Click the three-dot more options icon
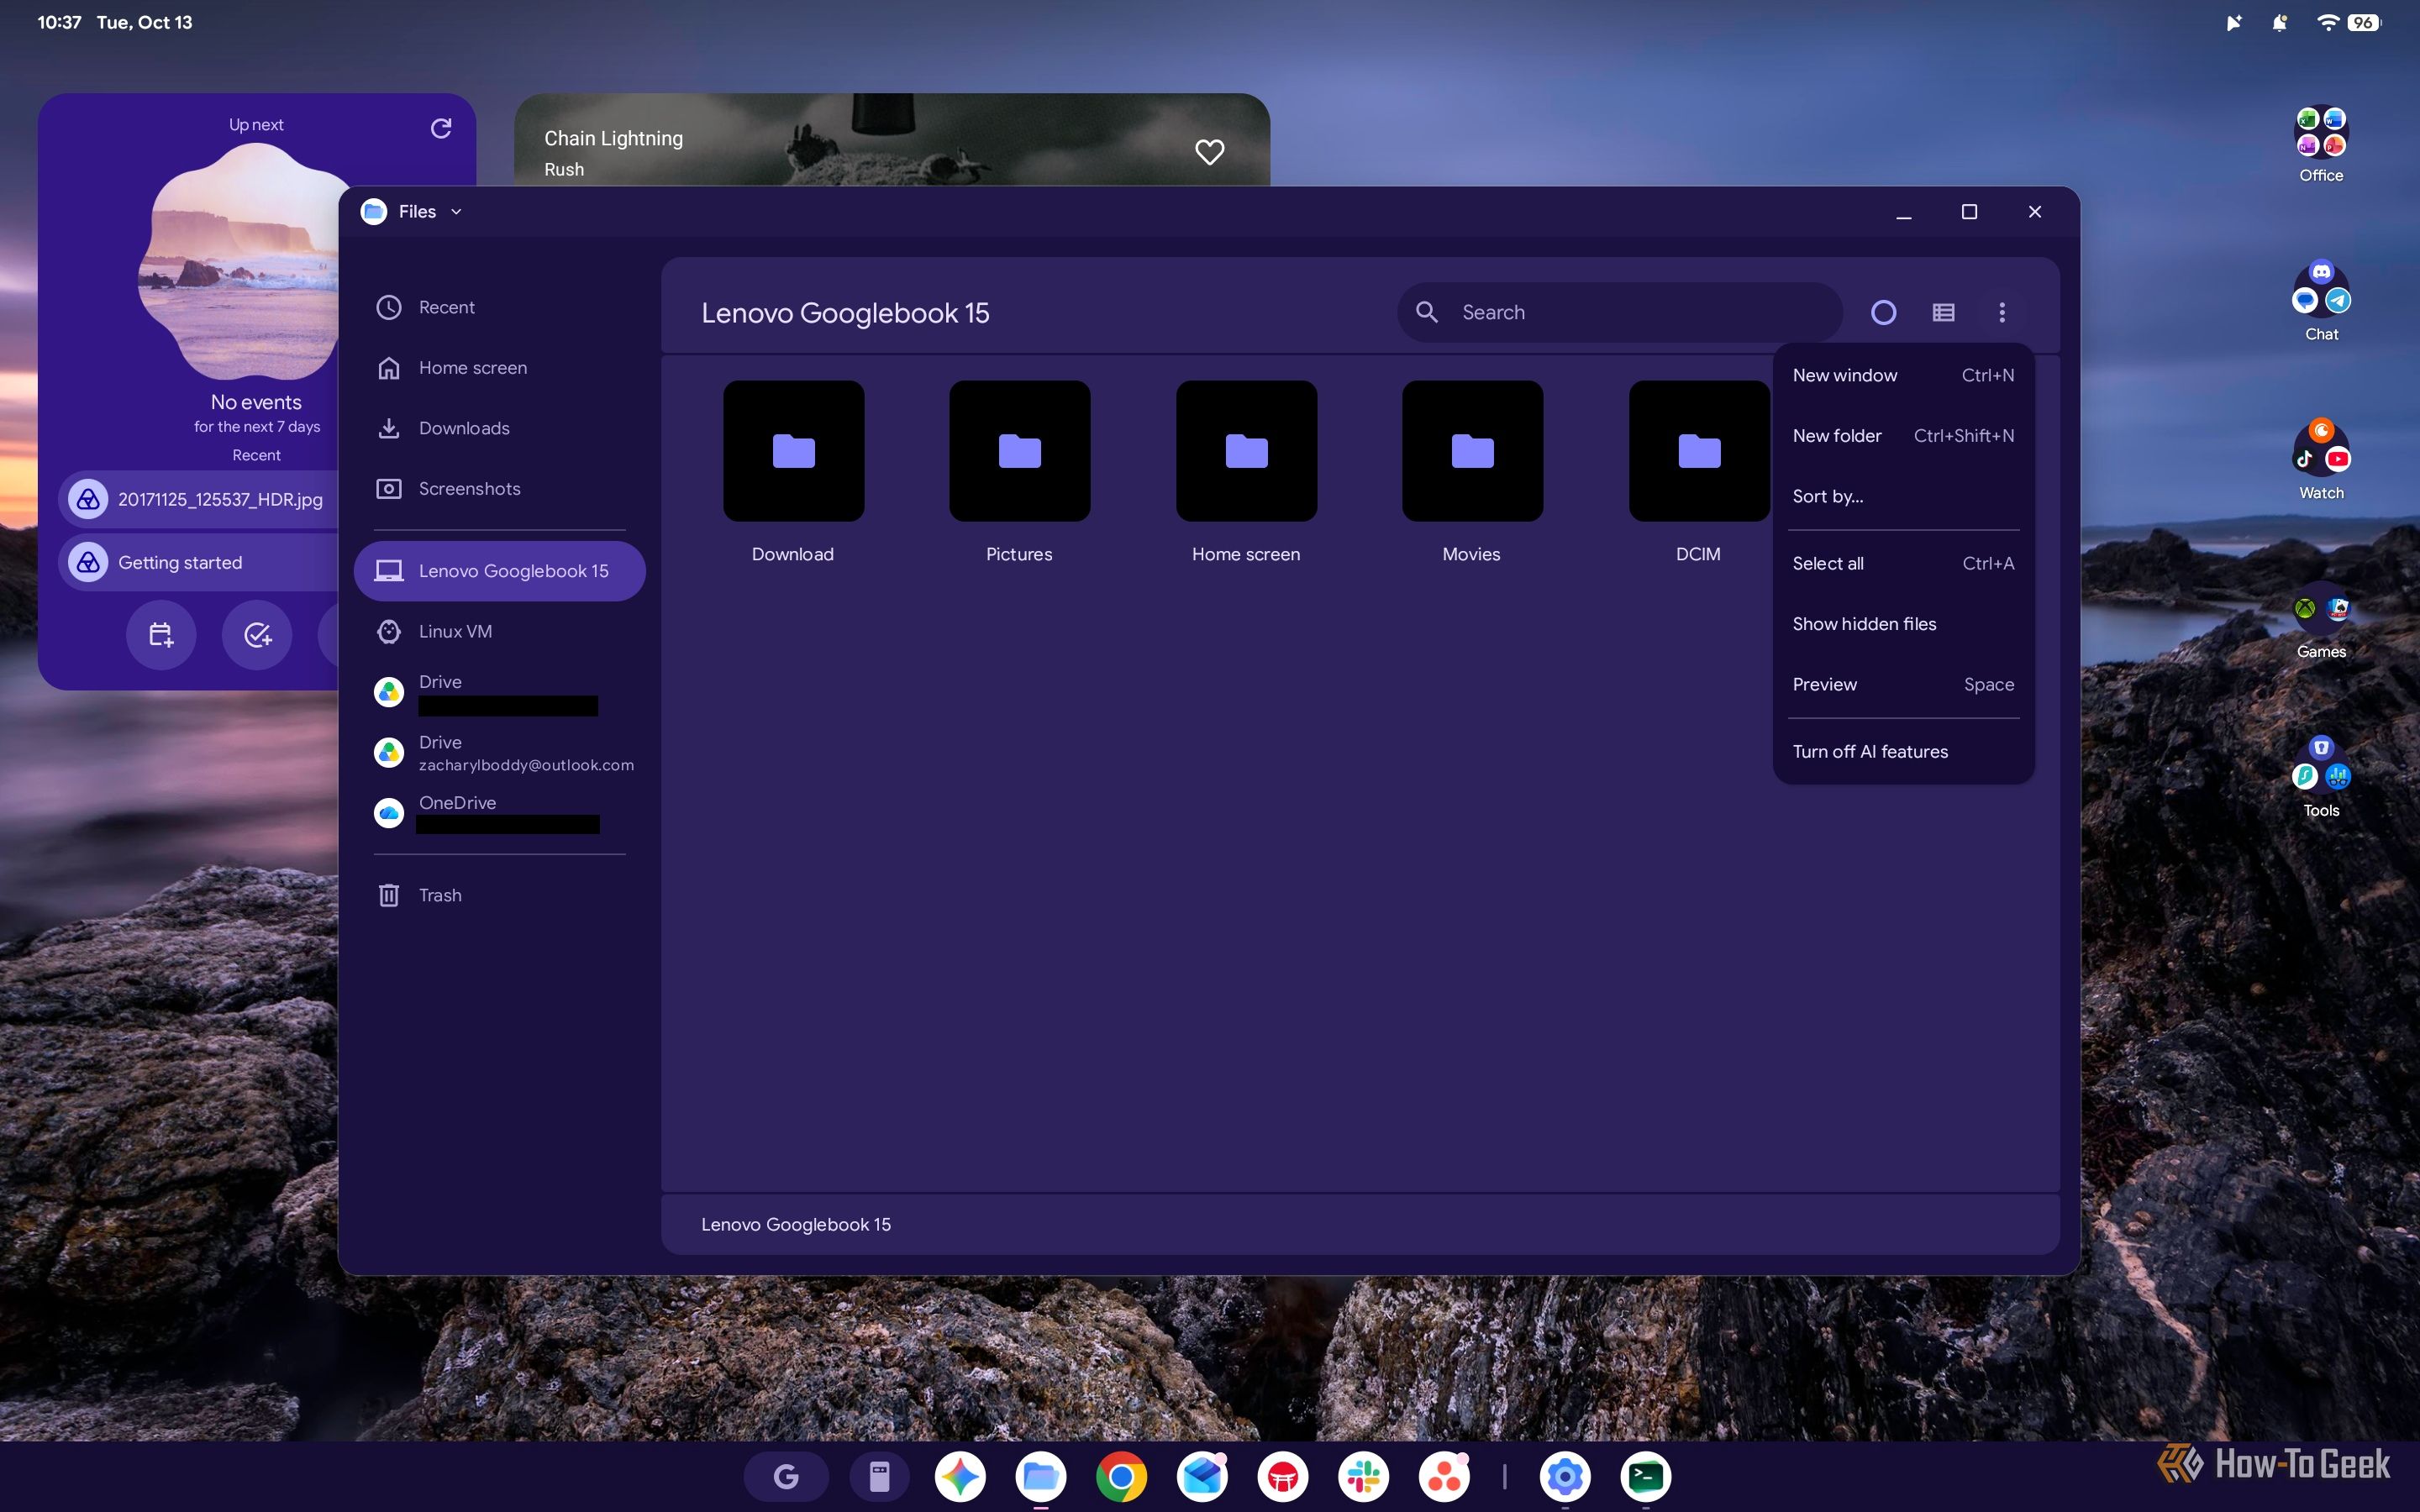2420x1512 pixels. [x=2002, y=313]
